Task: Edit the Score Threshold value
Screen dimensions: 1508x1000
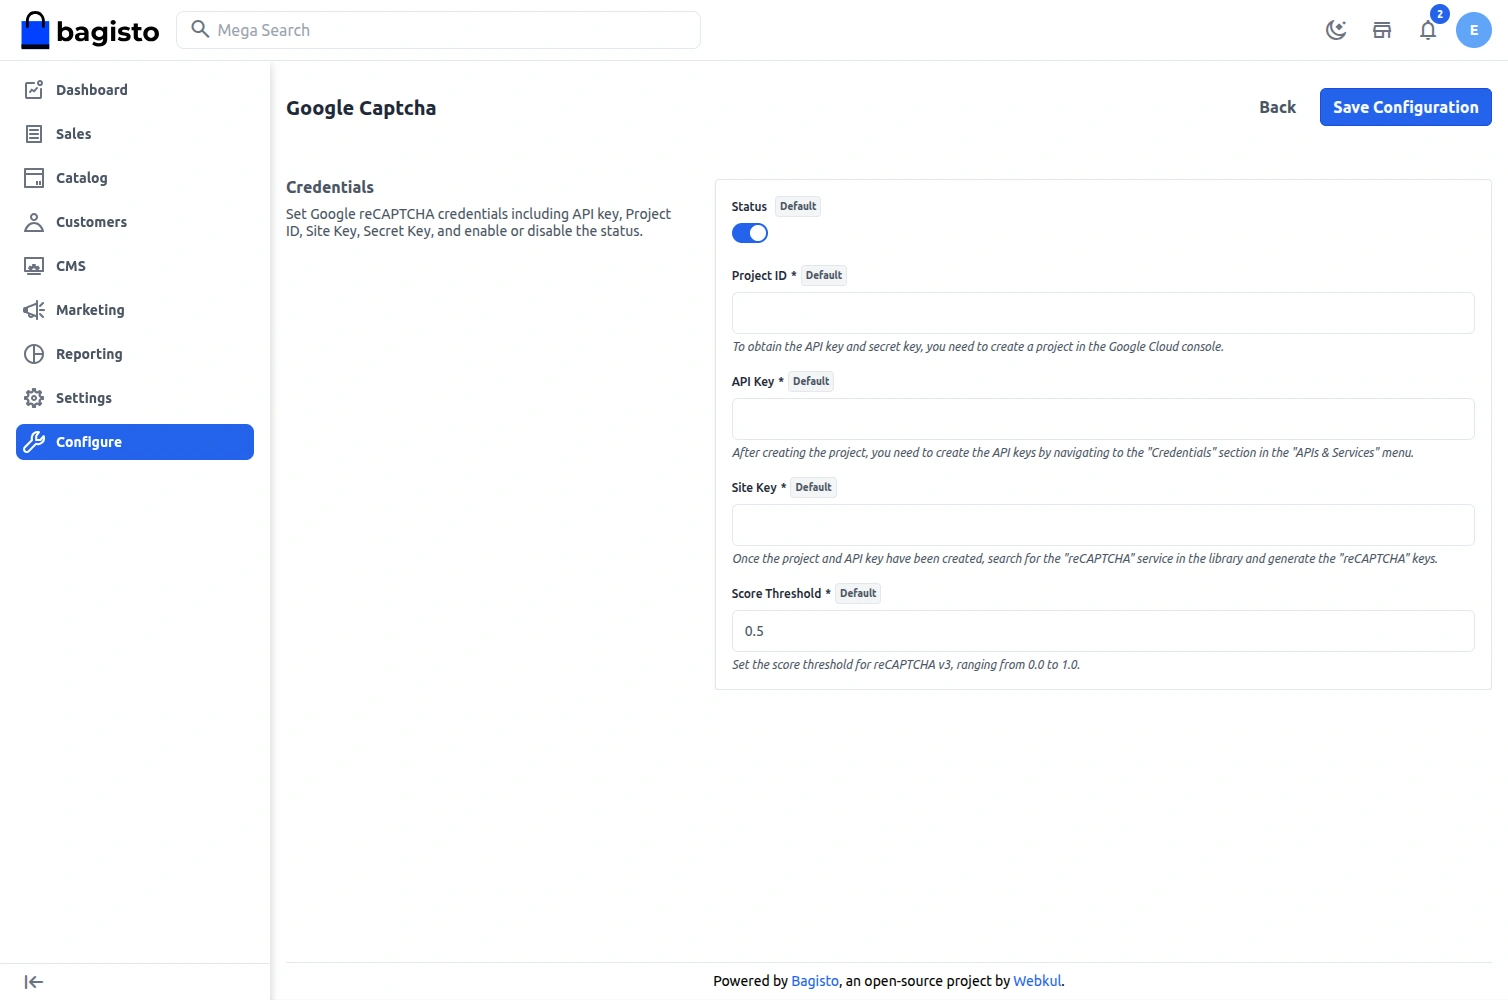Action: (x=1102, y=631)
